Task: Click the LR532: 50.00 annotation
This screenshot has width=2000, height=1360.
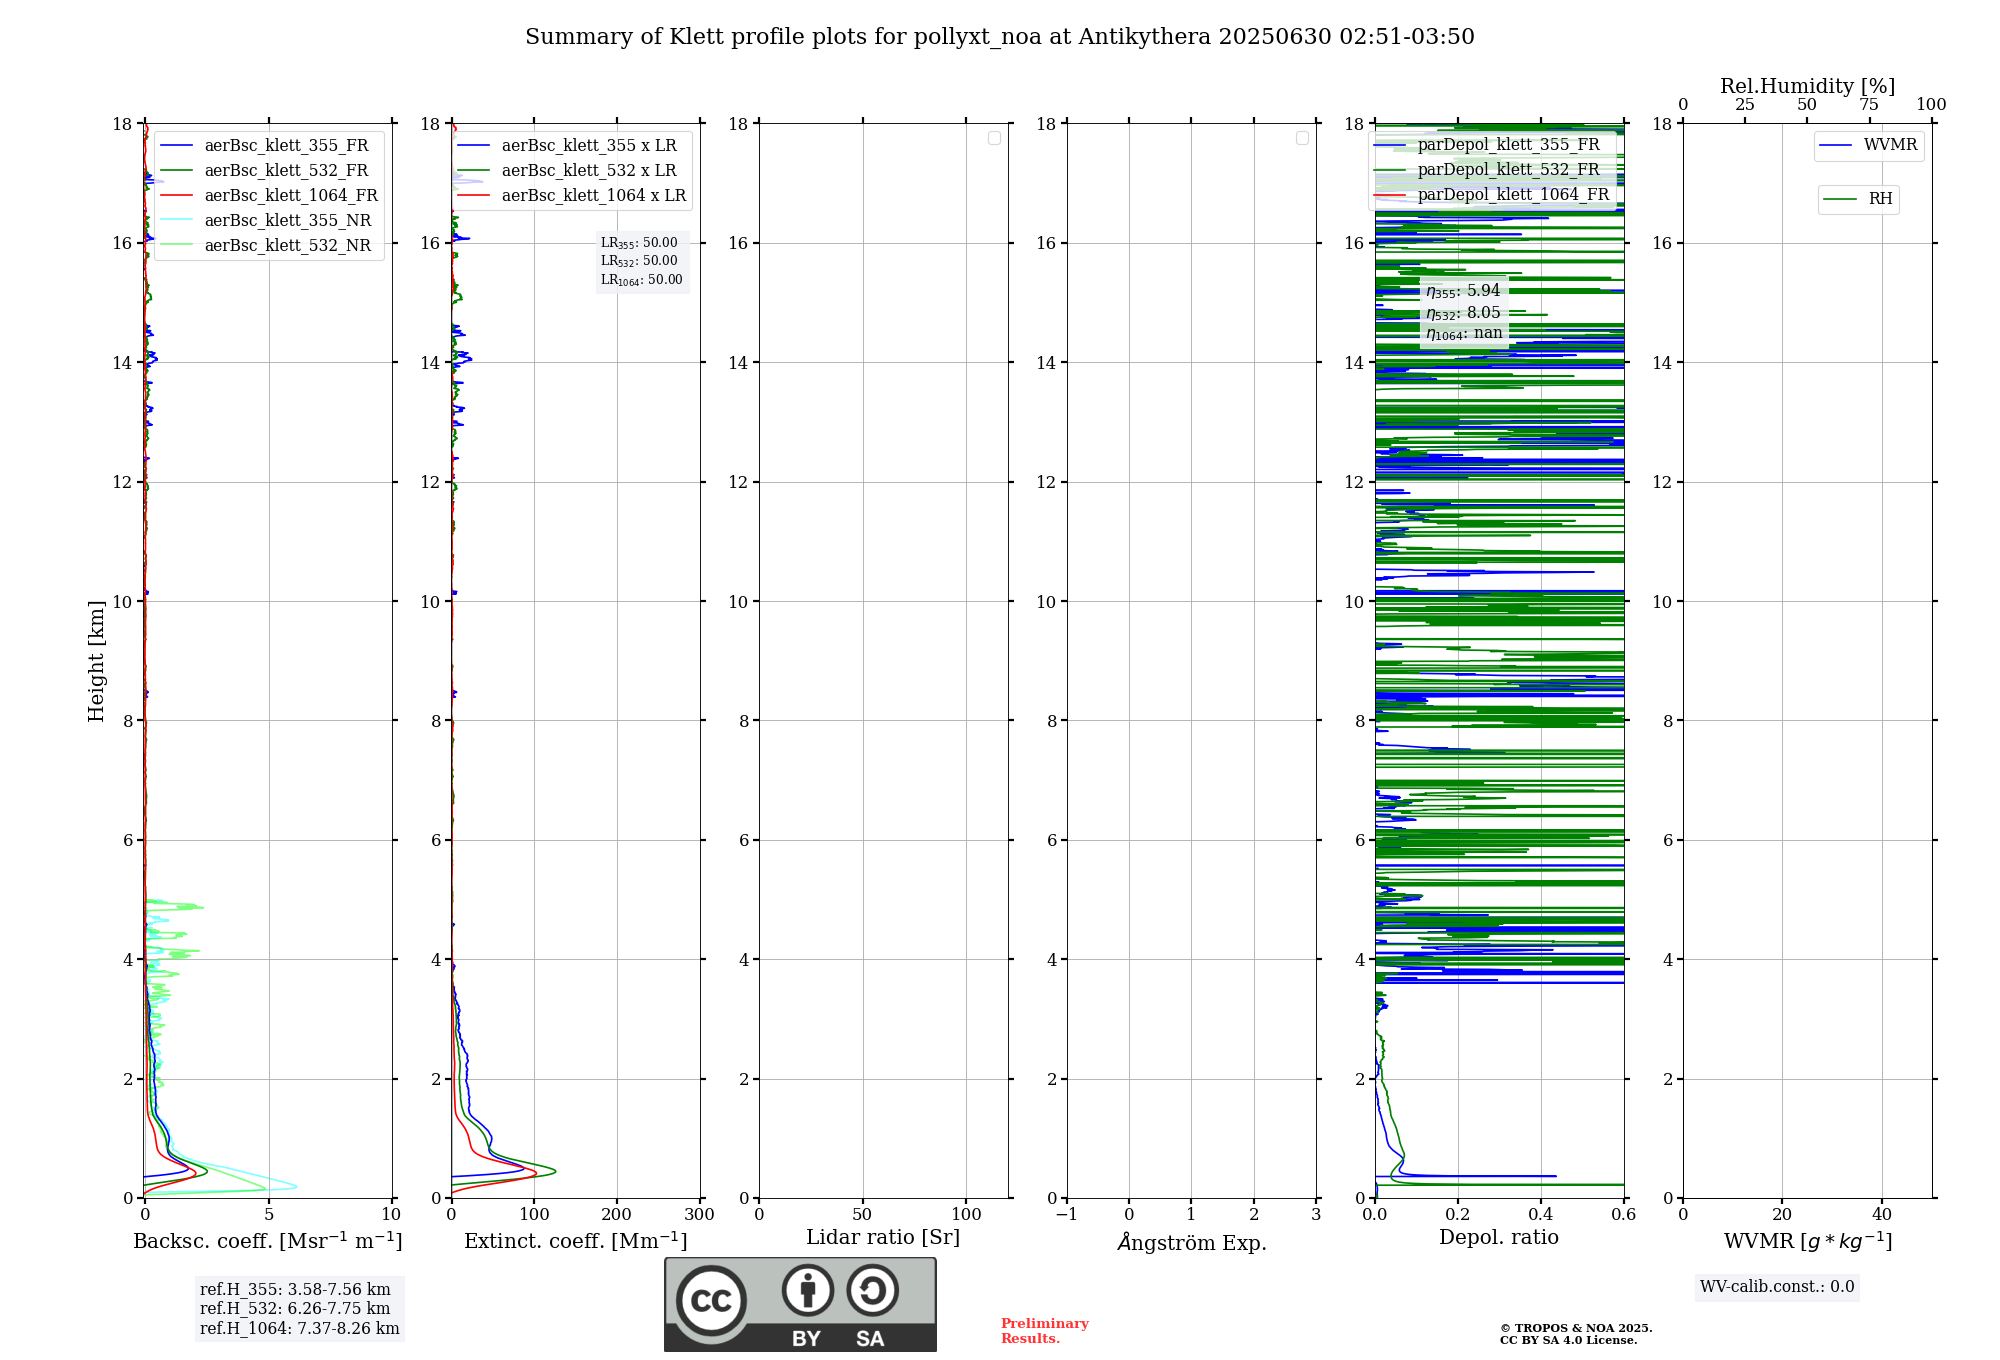Action: (639, 261)
